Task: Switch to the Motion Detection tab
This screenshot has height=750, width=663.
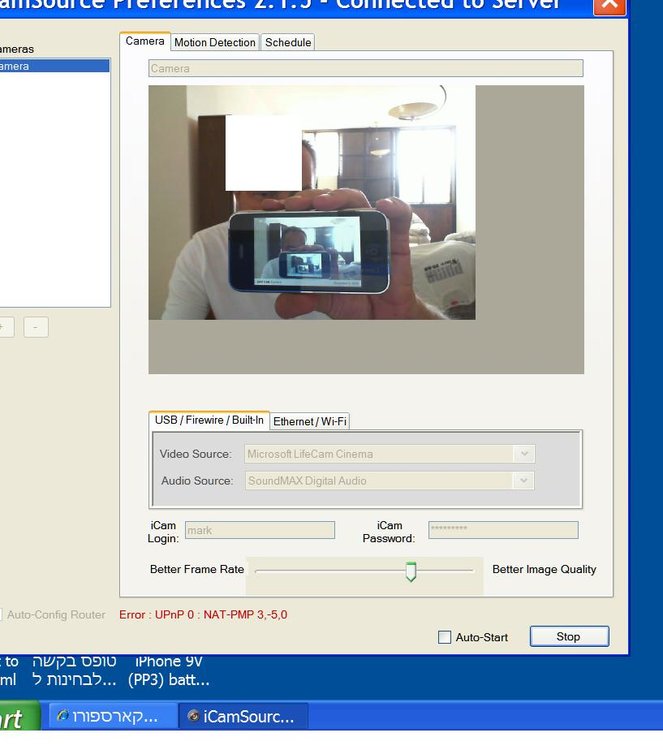Action: (215, 43)
